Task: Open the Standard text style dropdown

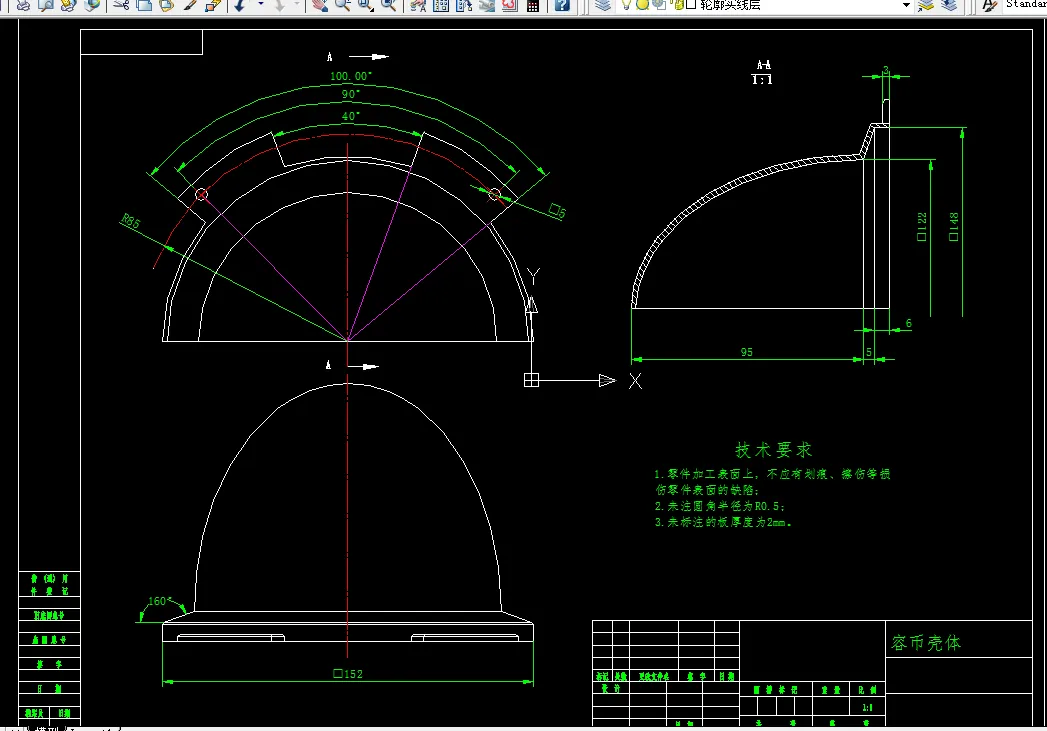Action: 1026,5
